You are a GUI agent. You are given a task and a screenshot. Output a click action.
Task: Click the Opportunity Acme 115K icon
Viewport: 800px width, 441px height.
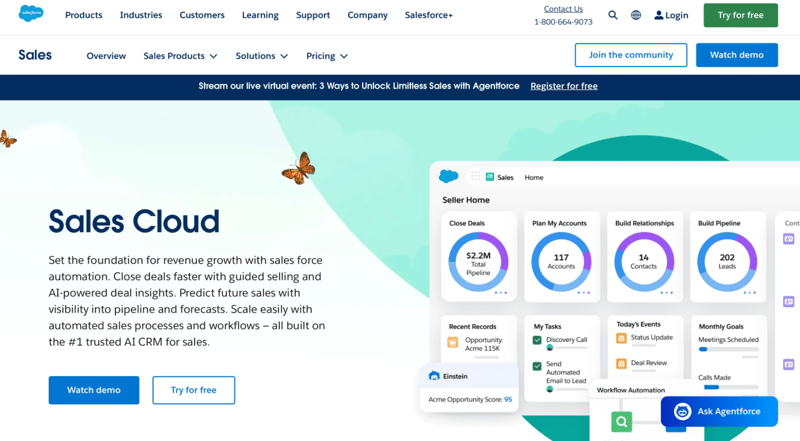point(453,342)
